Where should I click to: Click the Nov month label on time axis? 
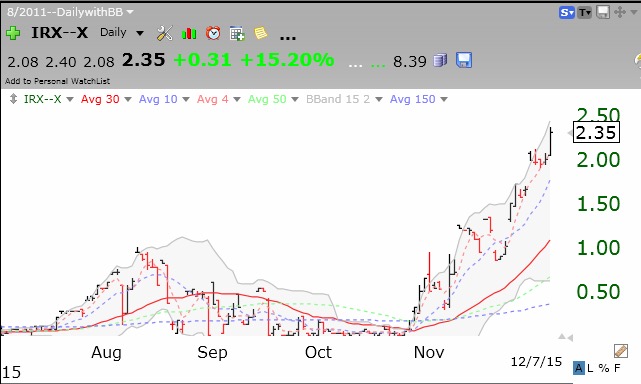(x=429, y=352)
